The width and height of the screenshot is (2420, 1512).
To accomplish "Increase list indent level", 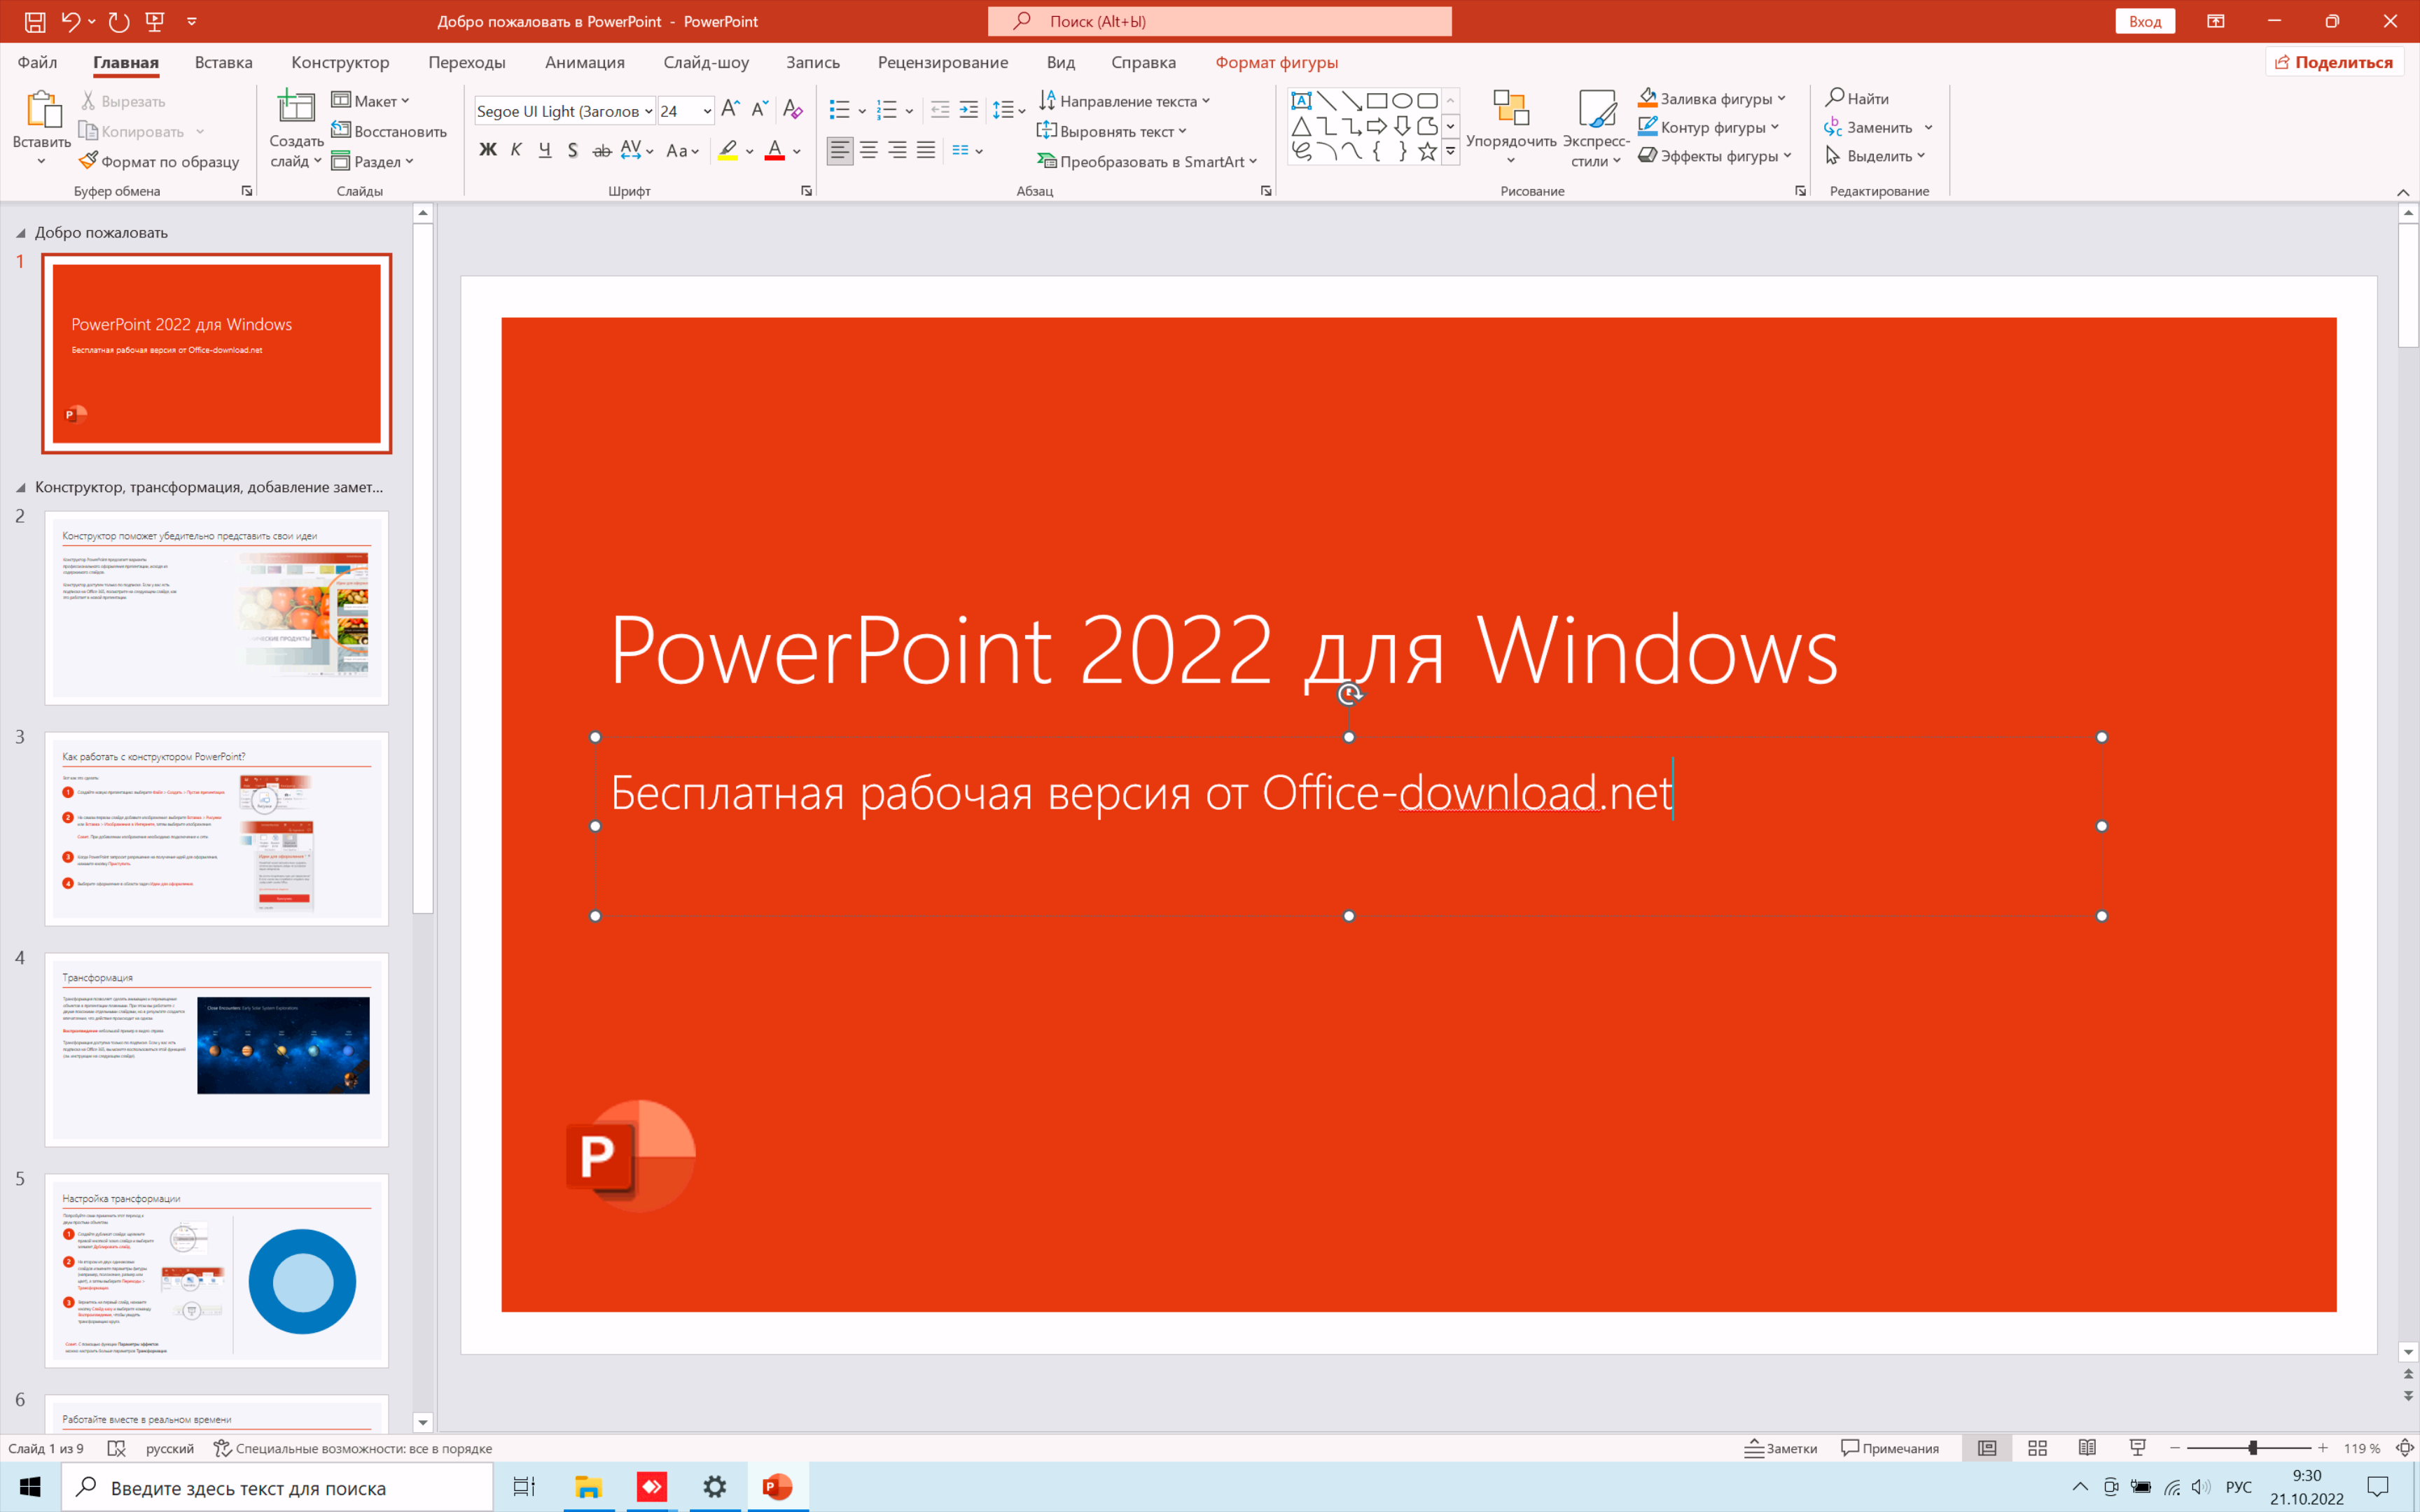I will 969,109.
